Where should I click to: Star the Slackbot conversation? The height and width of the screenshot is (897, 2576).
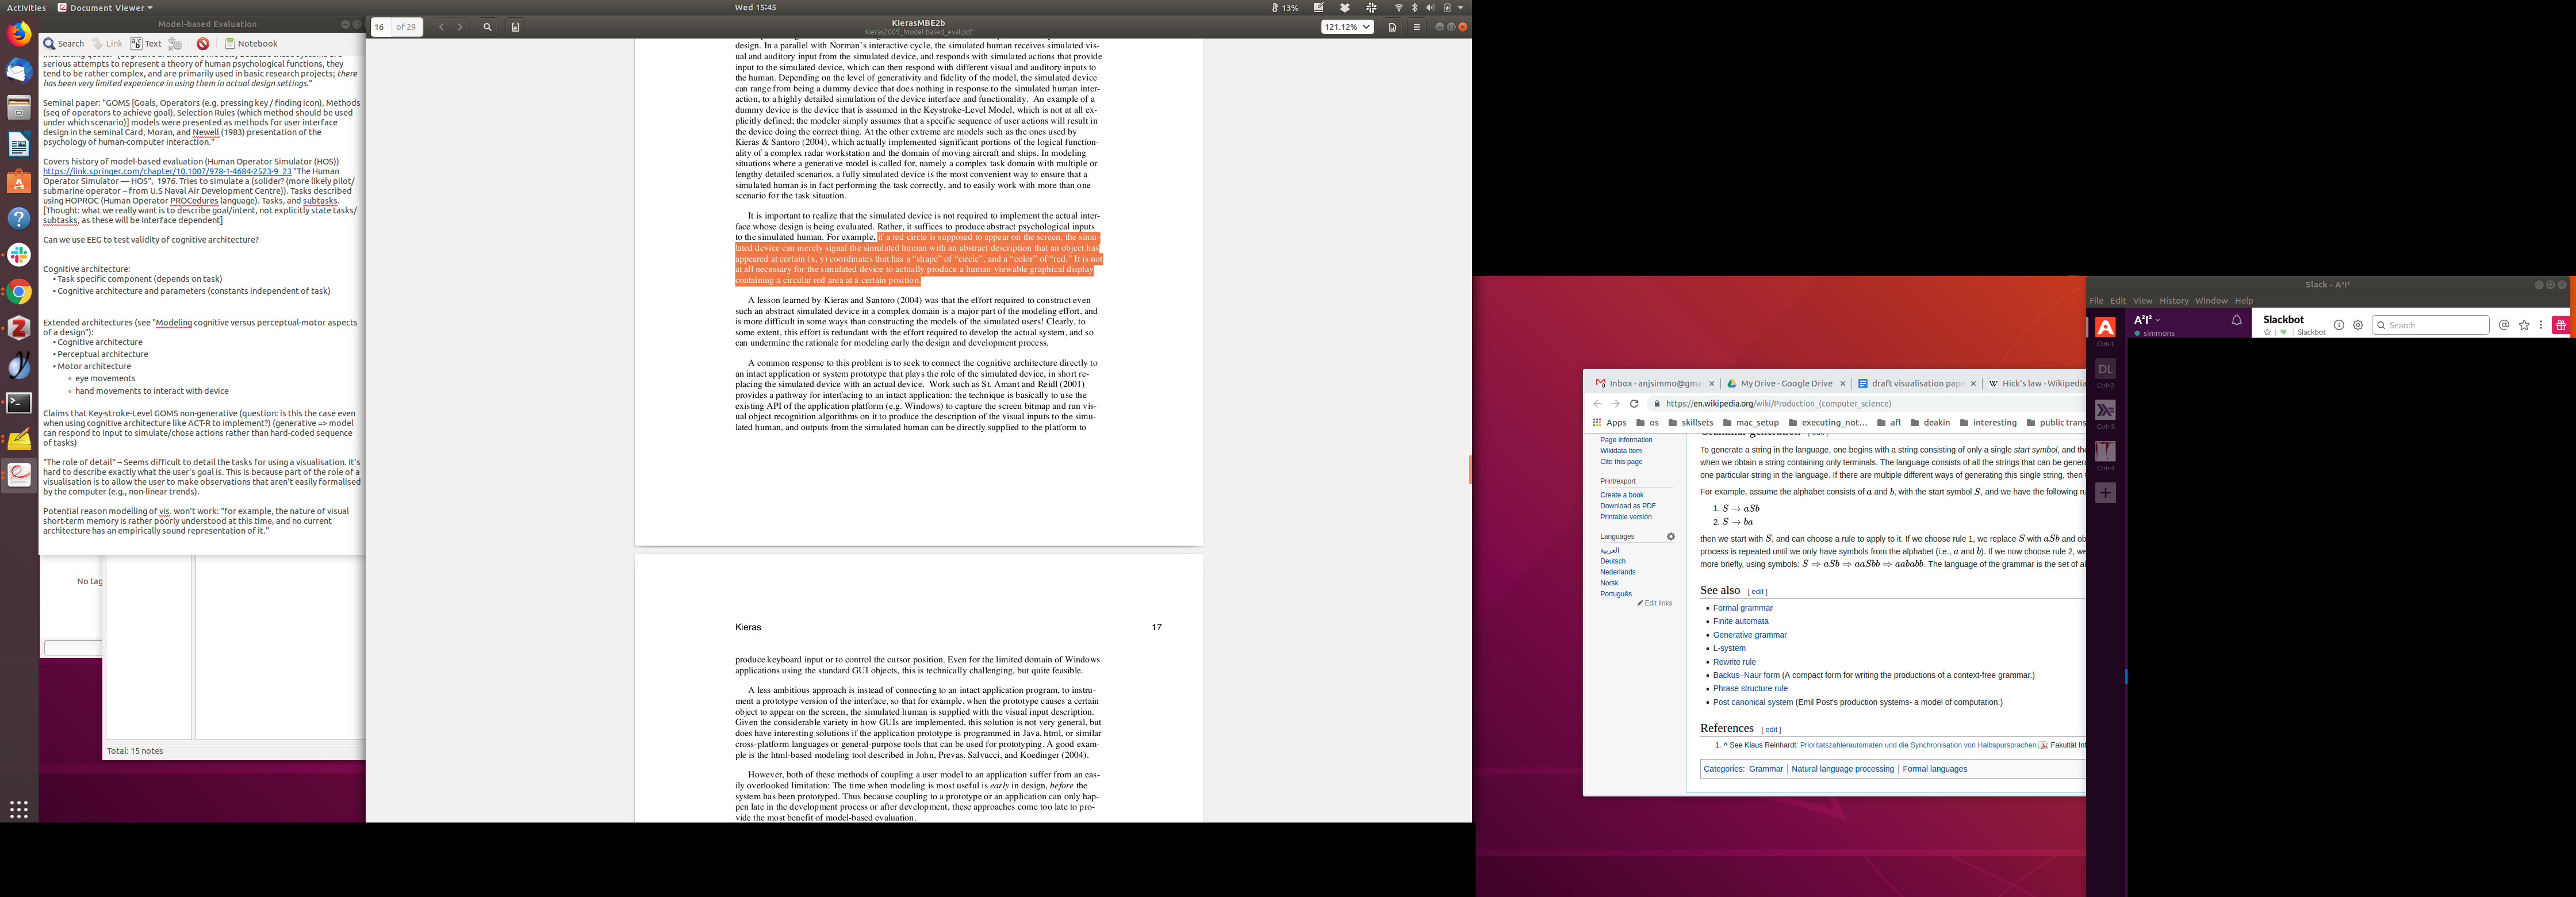coord(2267,333)
